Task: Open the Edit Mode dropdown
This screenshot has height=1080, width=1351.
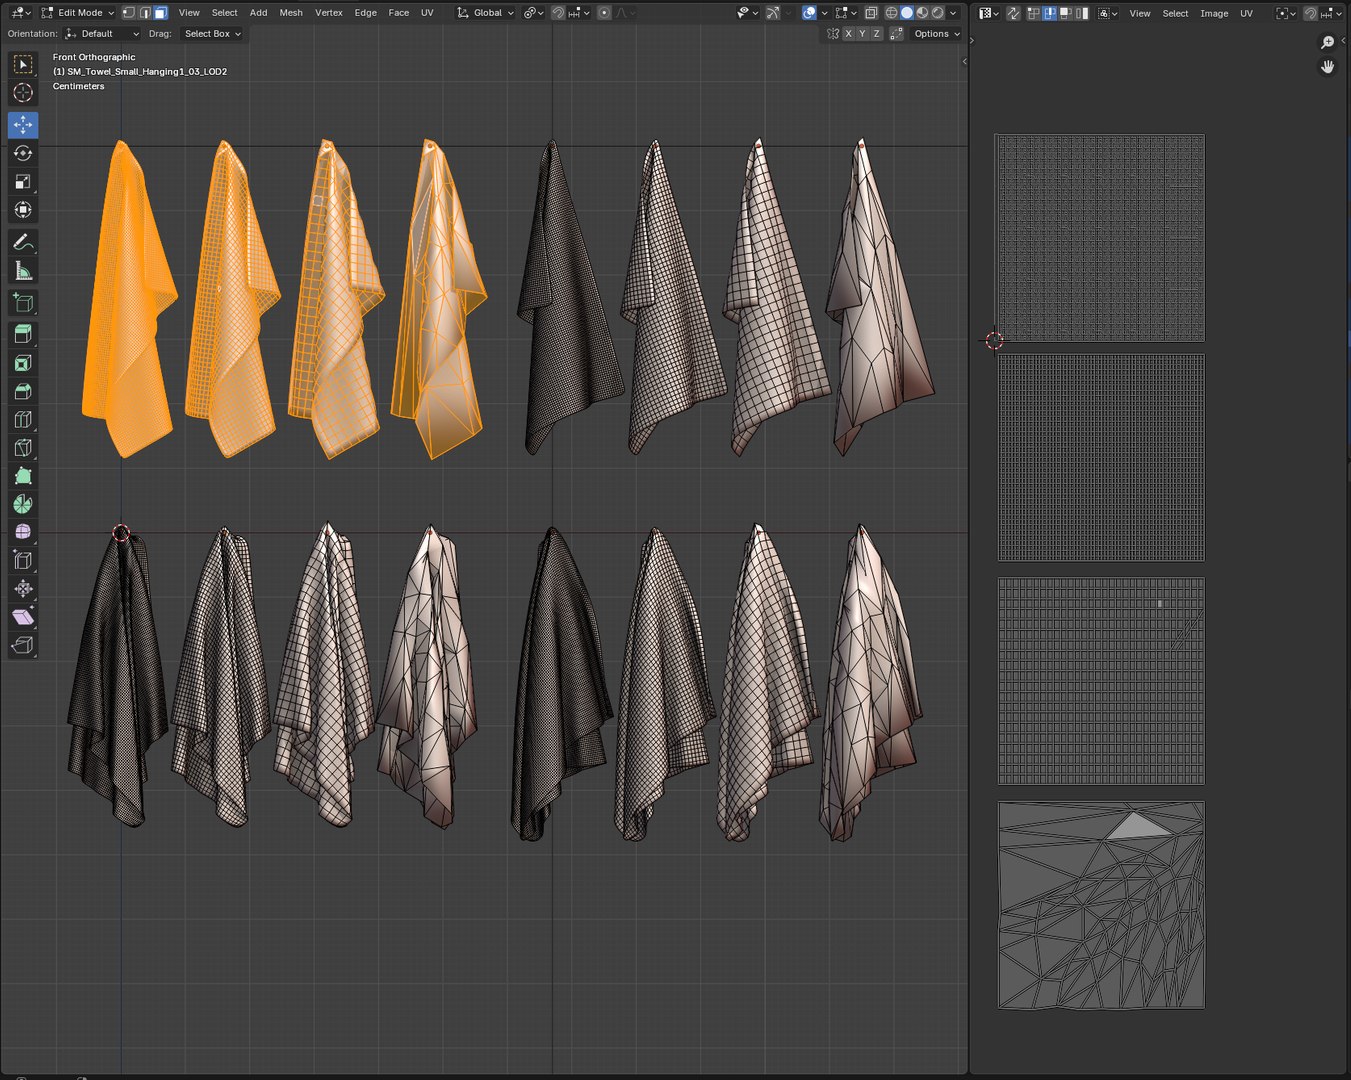Action: pos(78,13)
